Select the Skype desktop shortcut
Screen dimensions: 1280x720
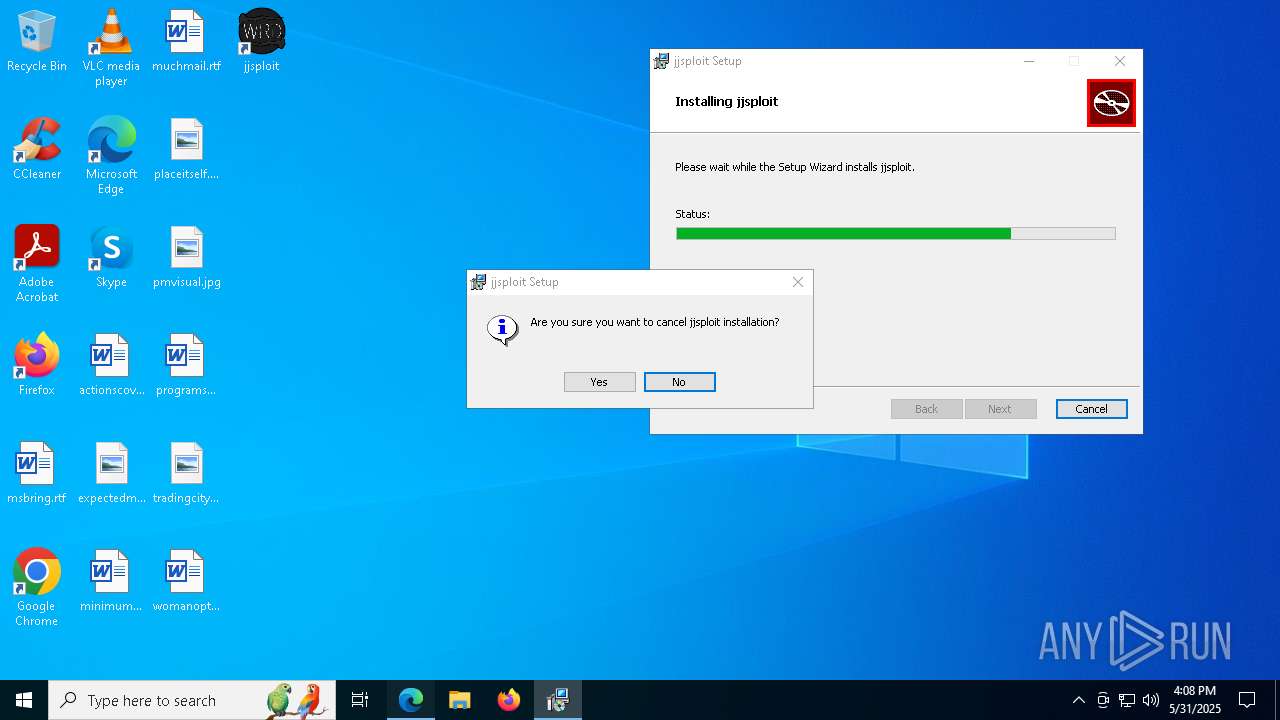[x=111, y=257]
